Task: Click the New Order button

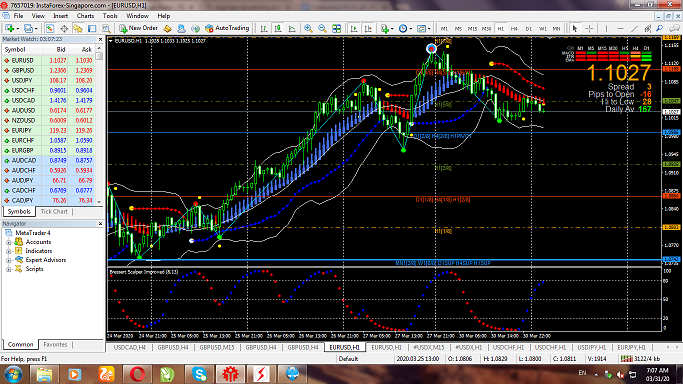Action: click(139, 28)
